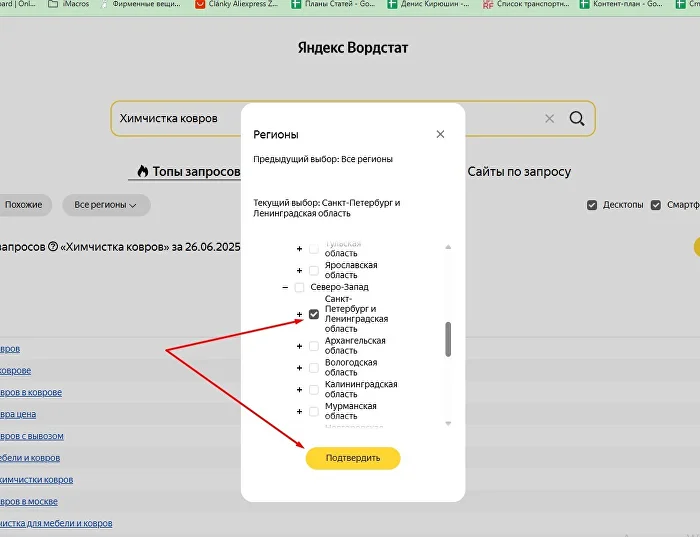Expand the Вологодская область node

coord(300,368)
